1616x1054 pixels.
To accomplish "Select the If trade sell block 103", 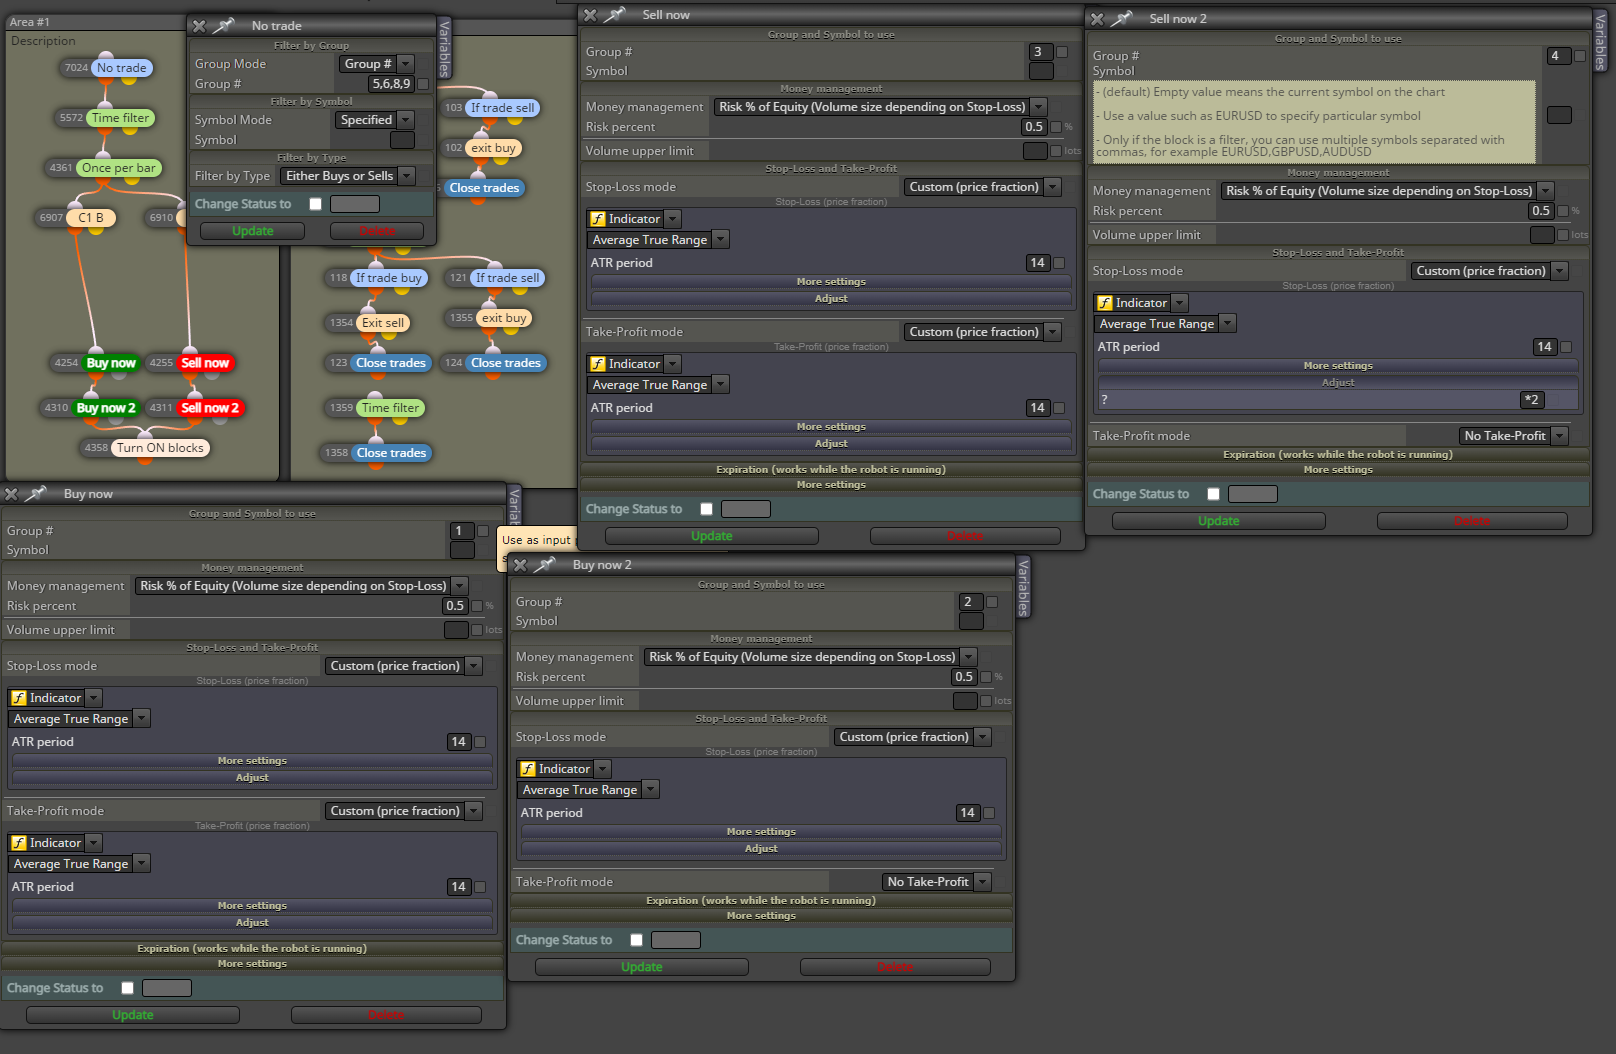I will 503,108.
